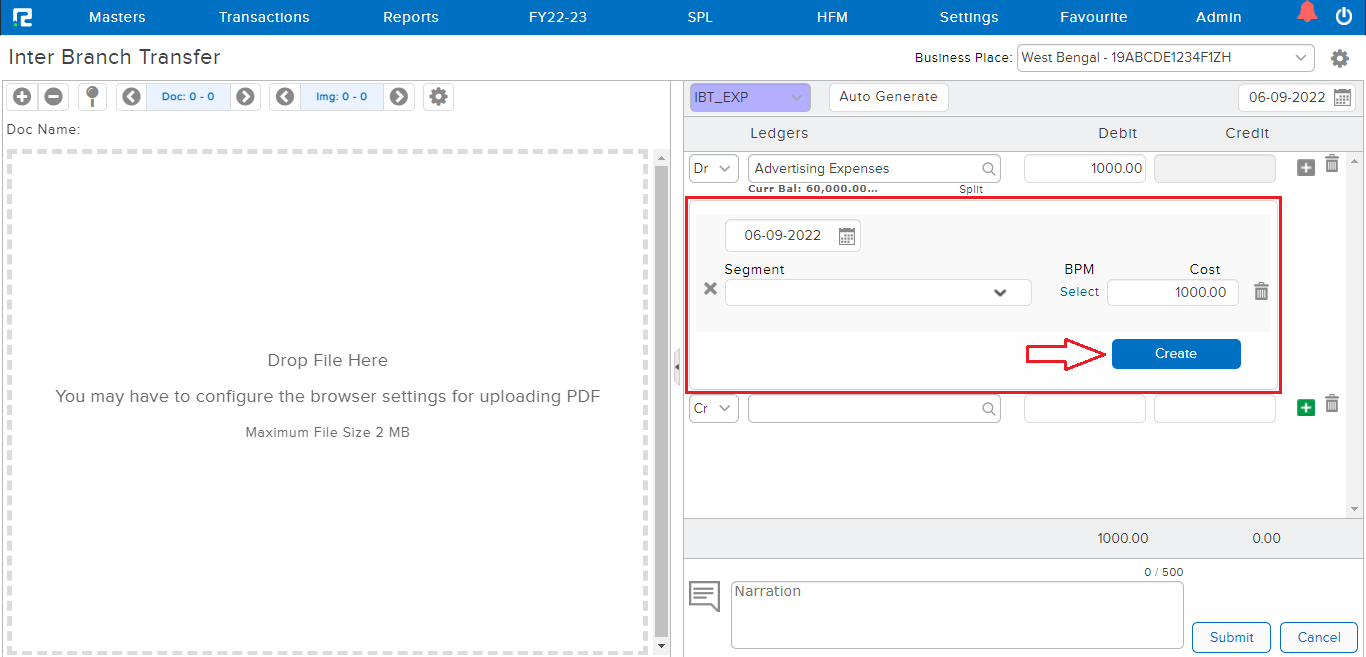Open document viewer settings gear
This screenshot has width=1366, height=657.
[438, 97]
